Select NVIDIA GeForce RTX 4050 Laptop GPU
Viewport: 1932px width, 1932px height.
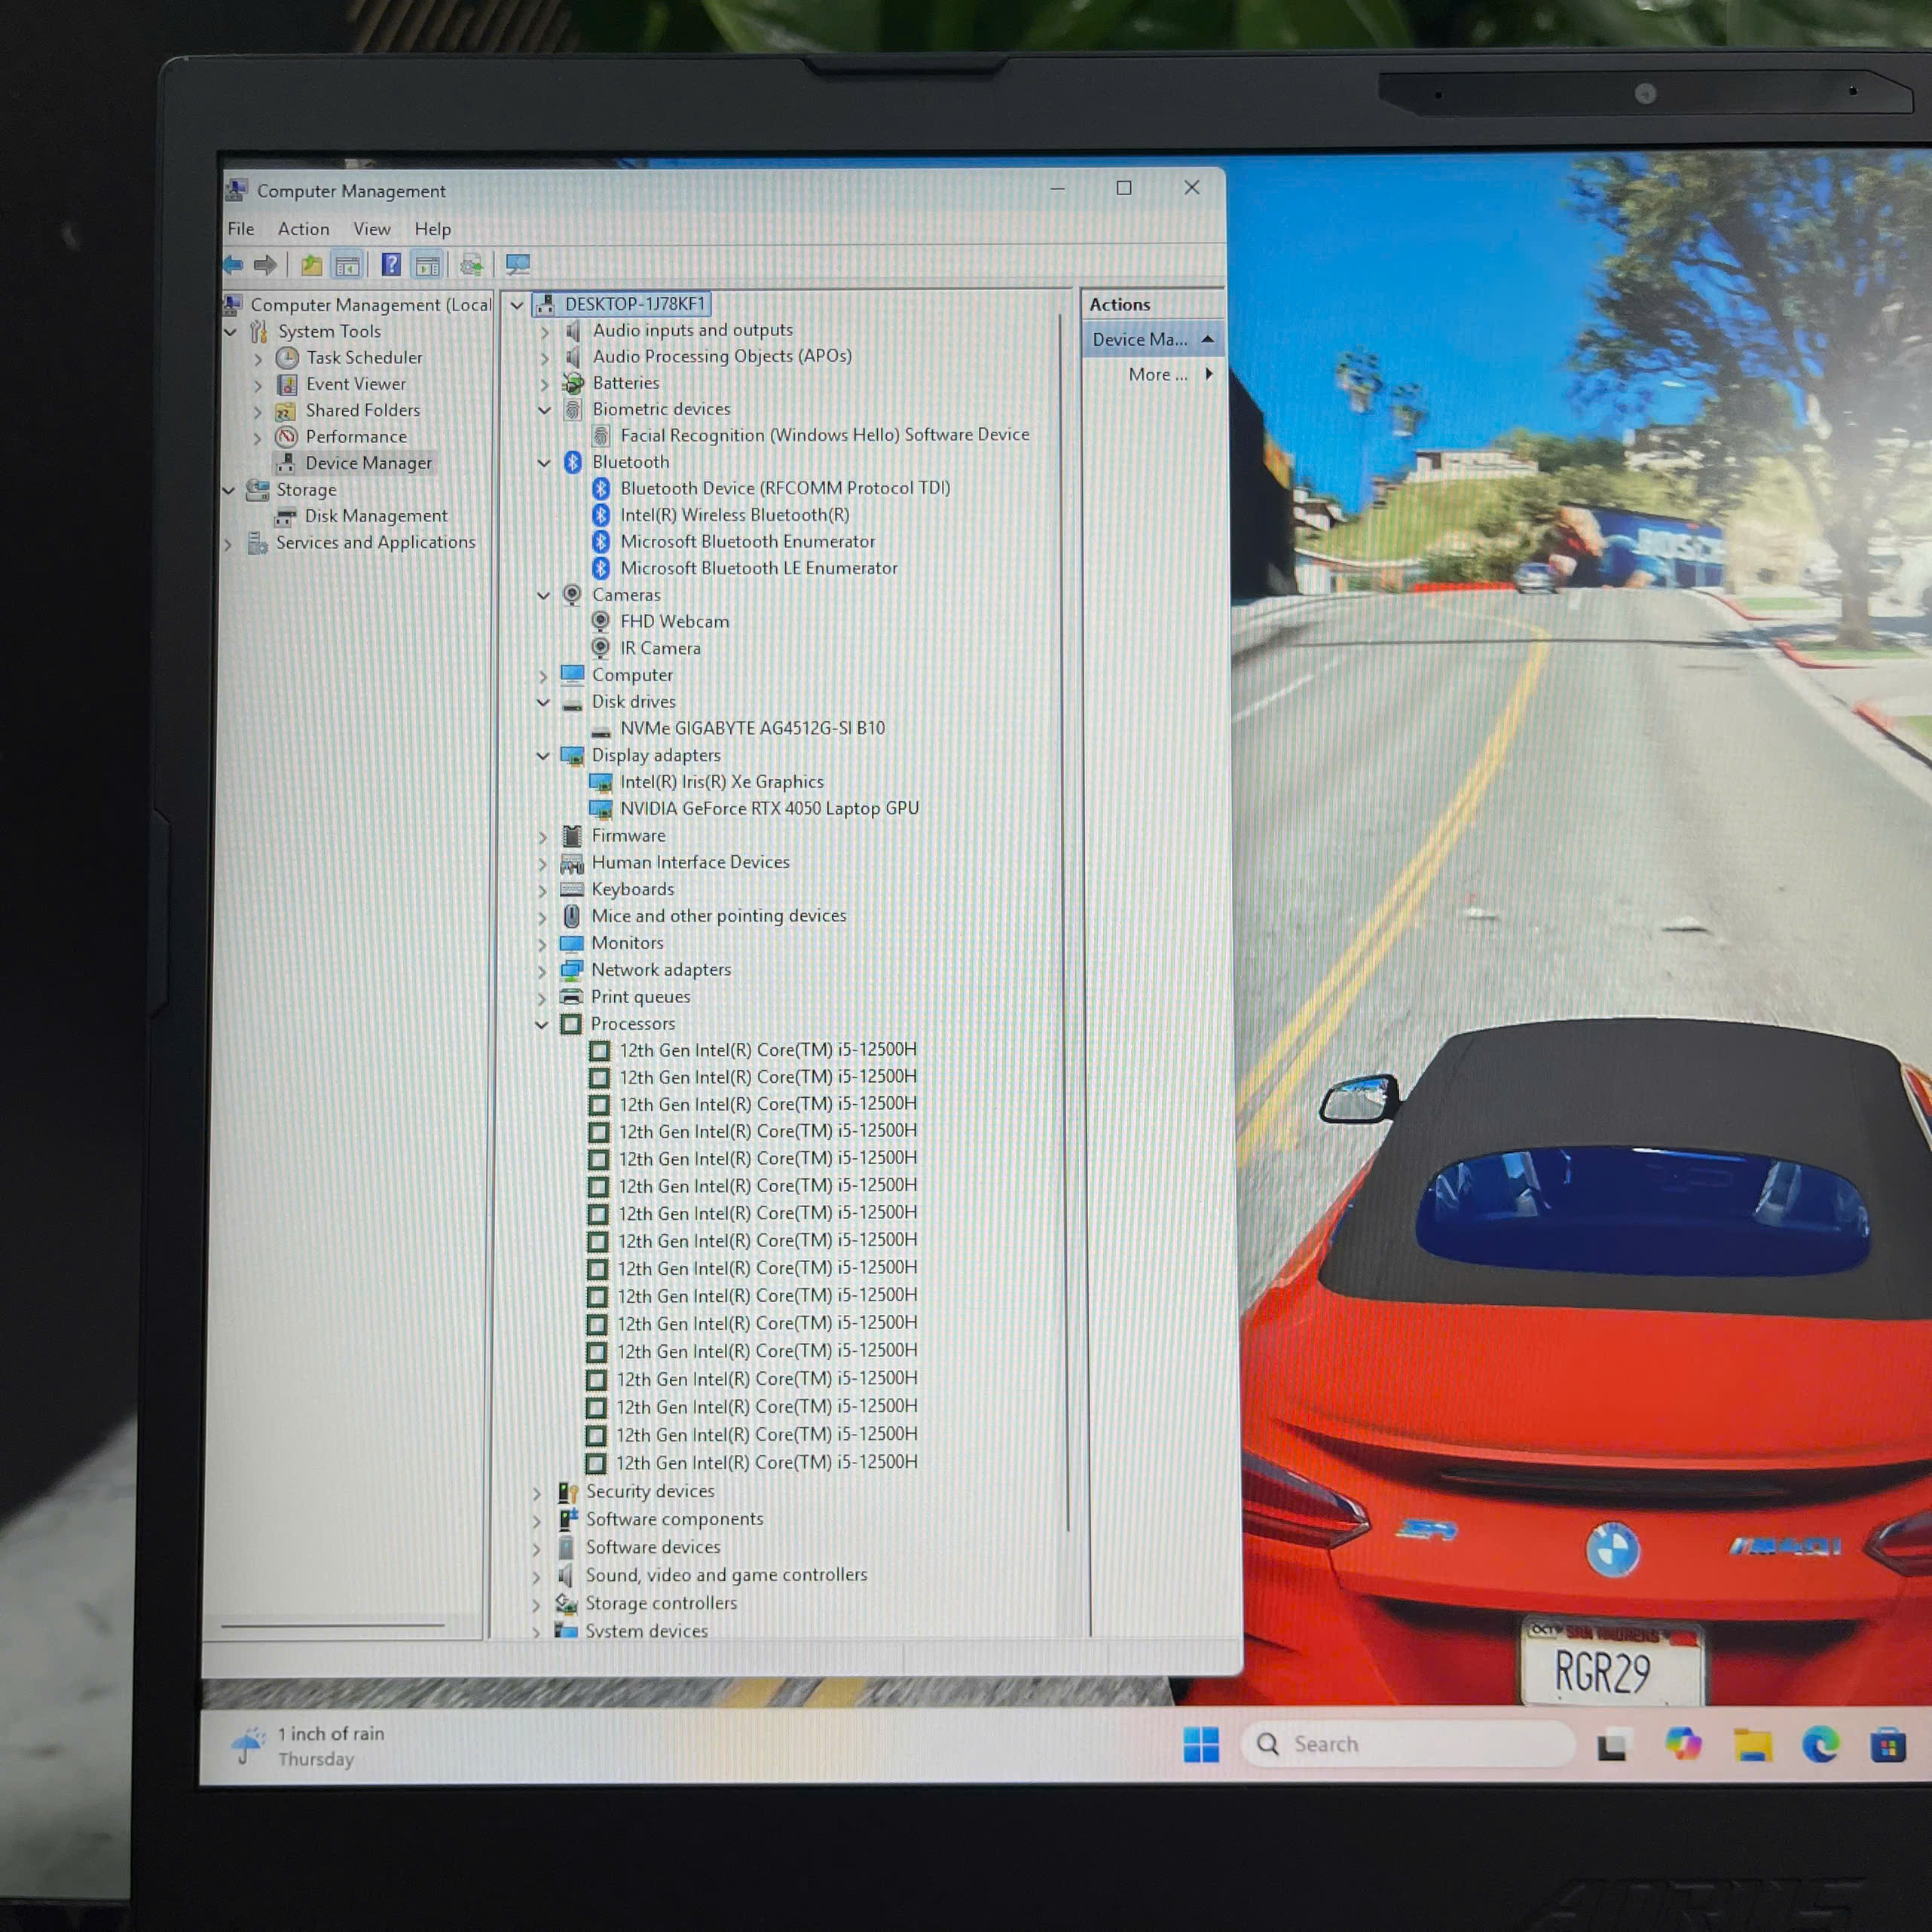(770, 808)
